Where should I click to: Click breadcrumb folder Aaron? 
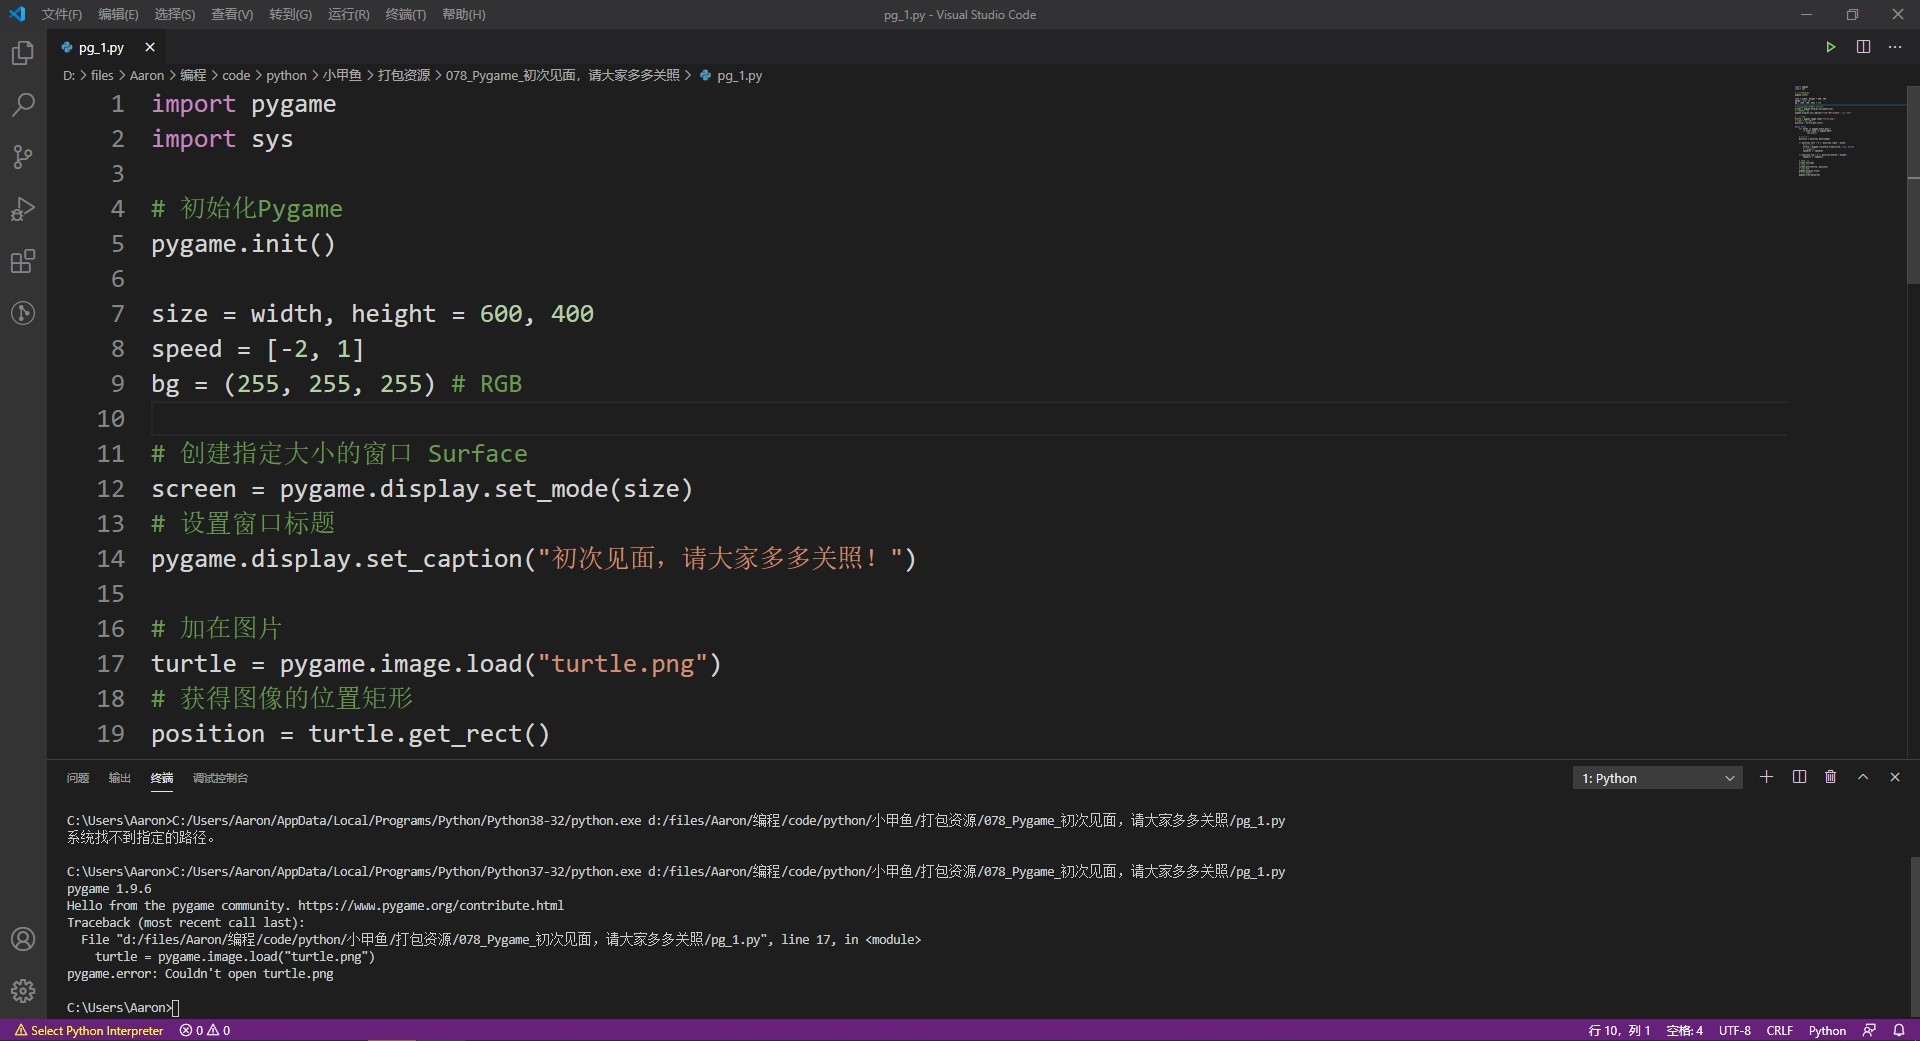click(147, 75)
